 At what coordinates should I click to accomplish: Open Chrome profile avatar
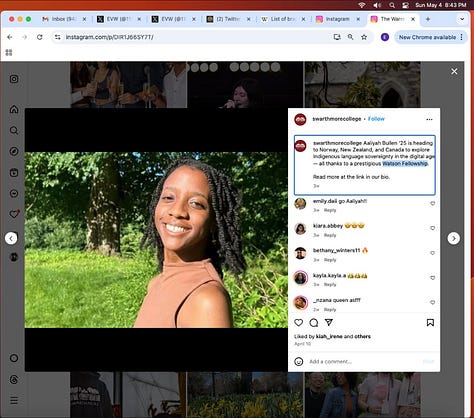pos(385,37)
